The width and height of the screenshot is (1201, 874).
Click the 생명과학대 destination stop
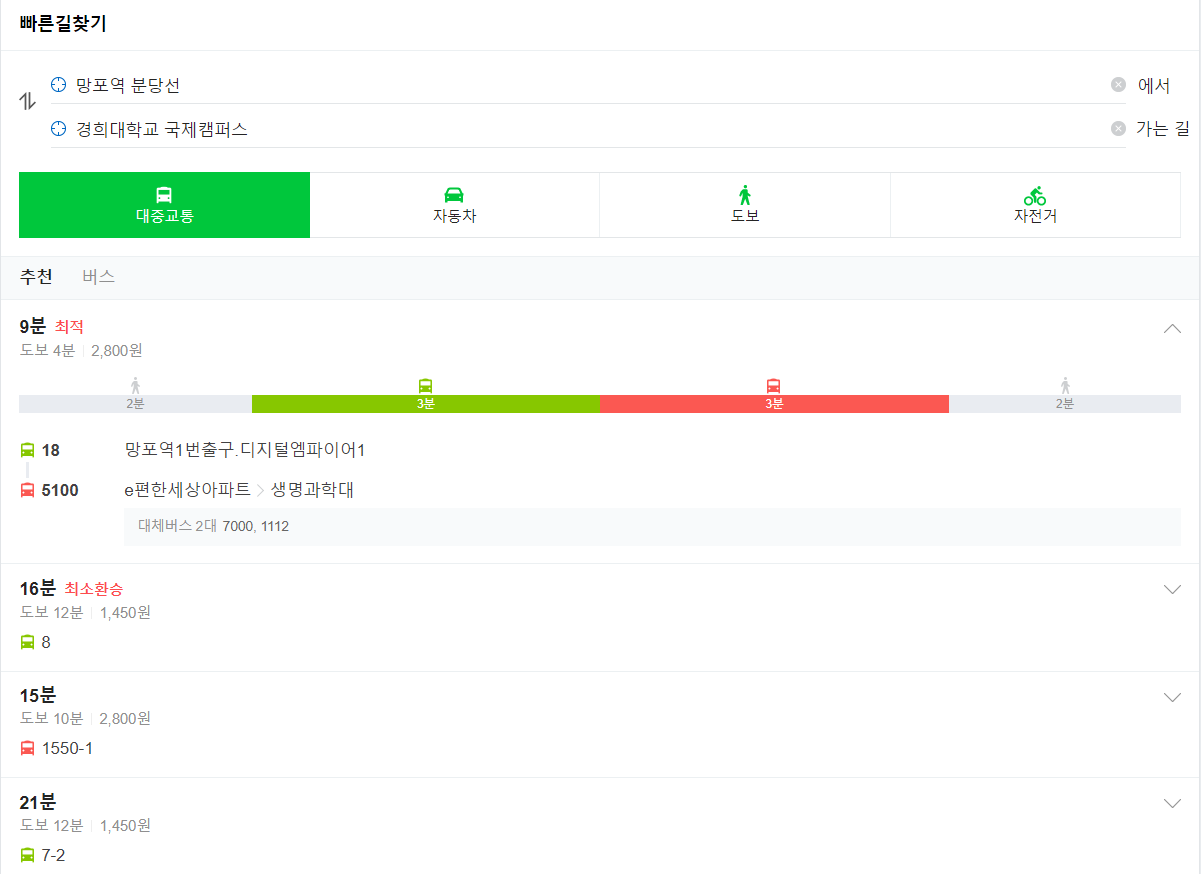312,490
